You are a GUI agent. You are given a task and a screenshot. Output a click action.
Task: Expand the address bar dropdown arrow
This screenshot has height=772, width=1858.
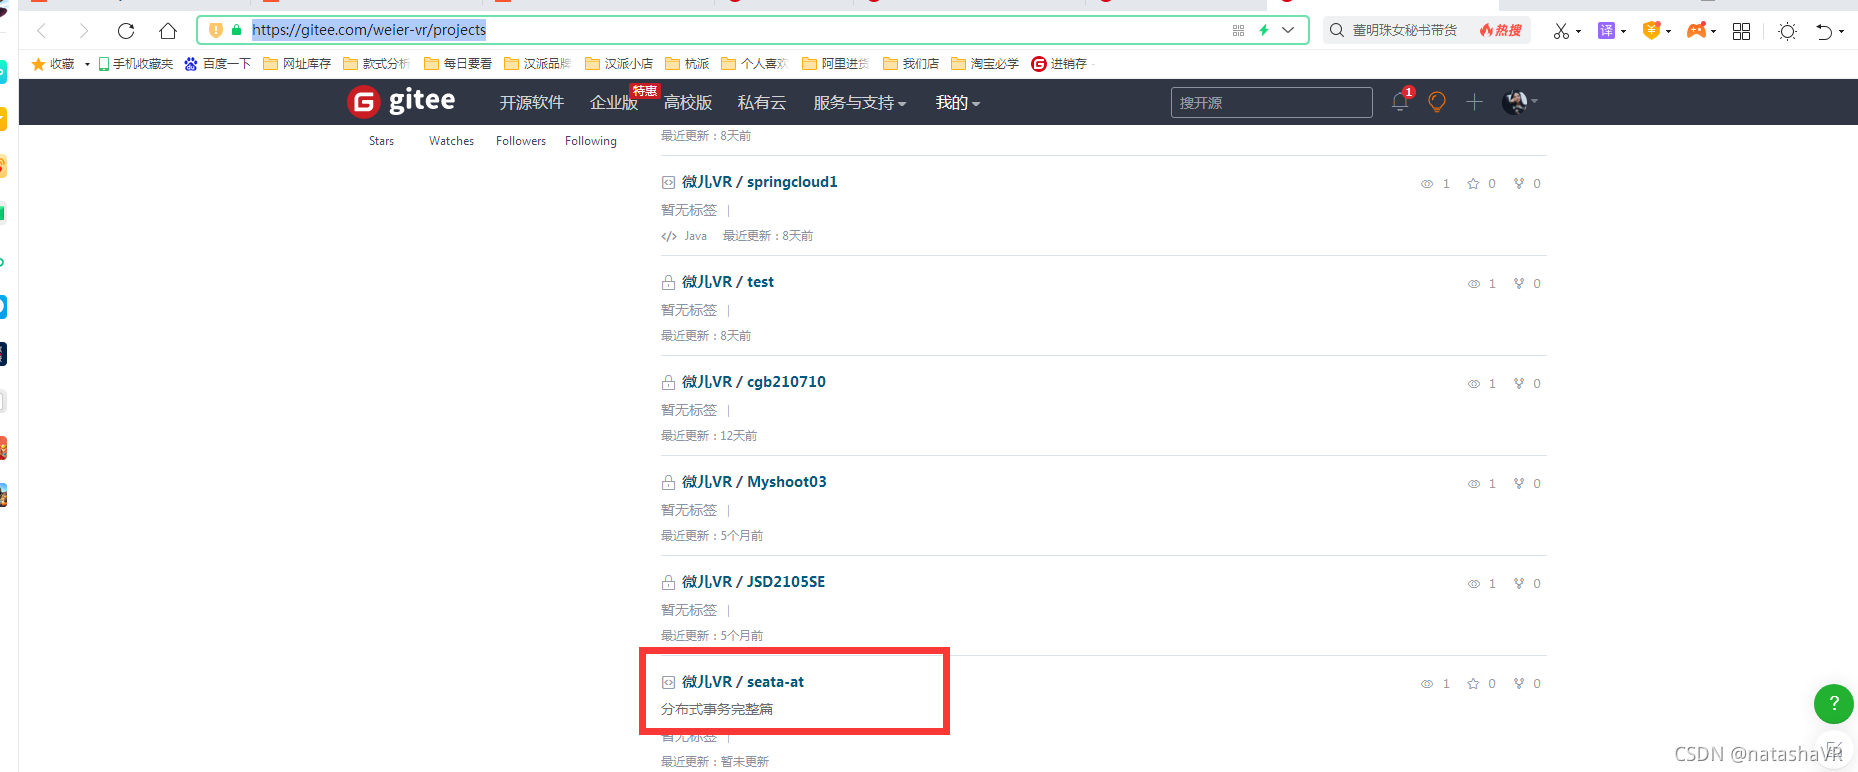click(x=1288, y=30)
